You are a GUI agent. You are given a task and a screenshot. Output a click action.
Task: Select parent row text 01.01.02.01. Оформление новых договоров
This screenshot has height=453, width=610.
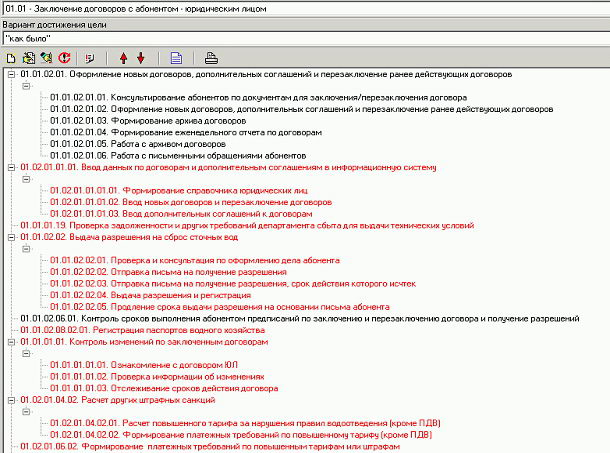pyautogui.click(x=266, y=74)
